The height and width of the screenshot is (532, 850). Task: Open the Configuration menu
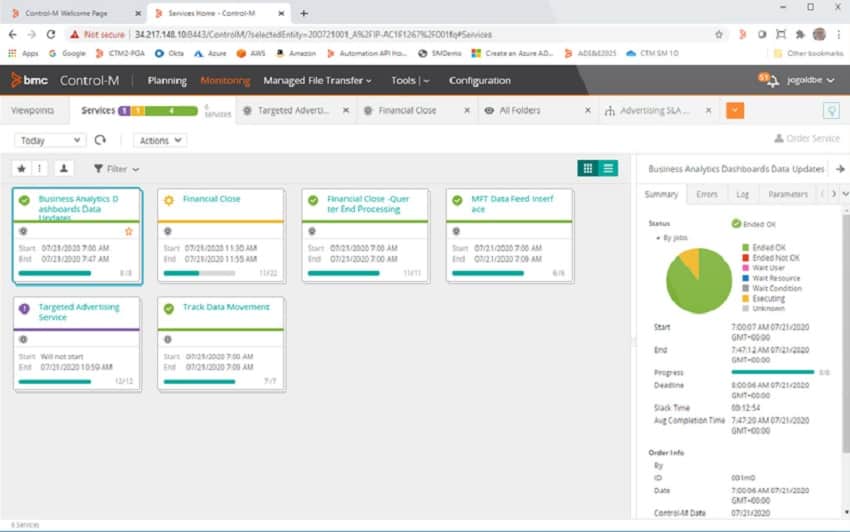(479, 80)
